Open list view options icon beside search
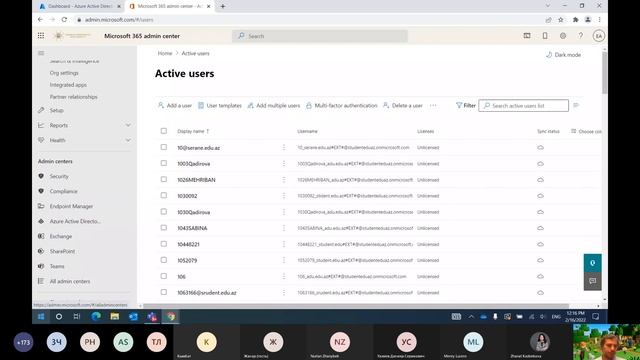Screen dimensions: 640x360 pyautogui.click(x=576, y=105)
